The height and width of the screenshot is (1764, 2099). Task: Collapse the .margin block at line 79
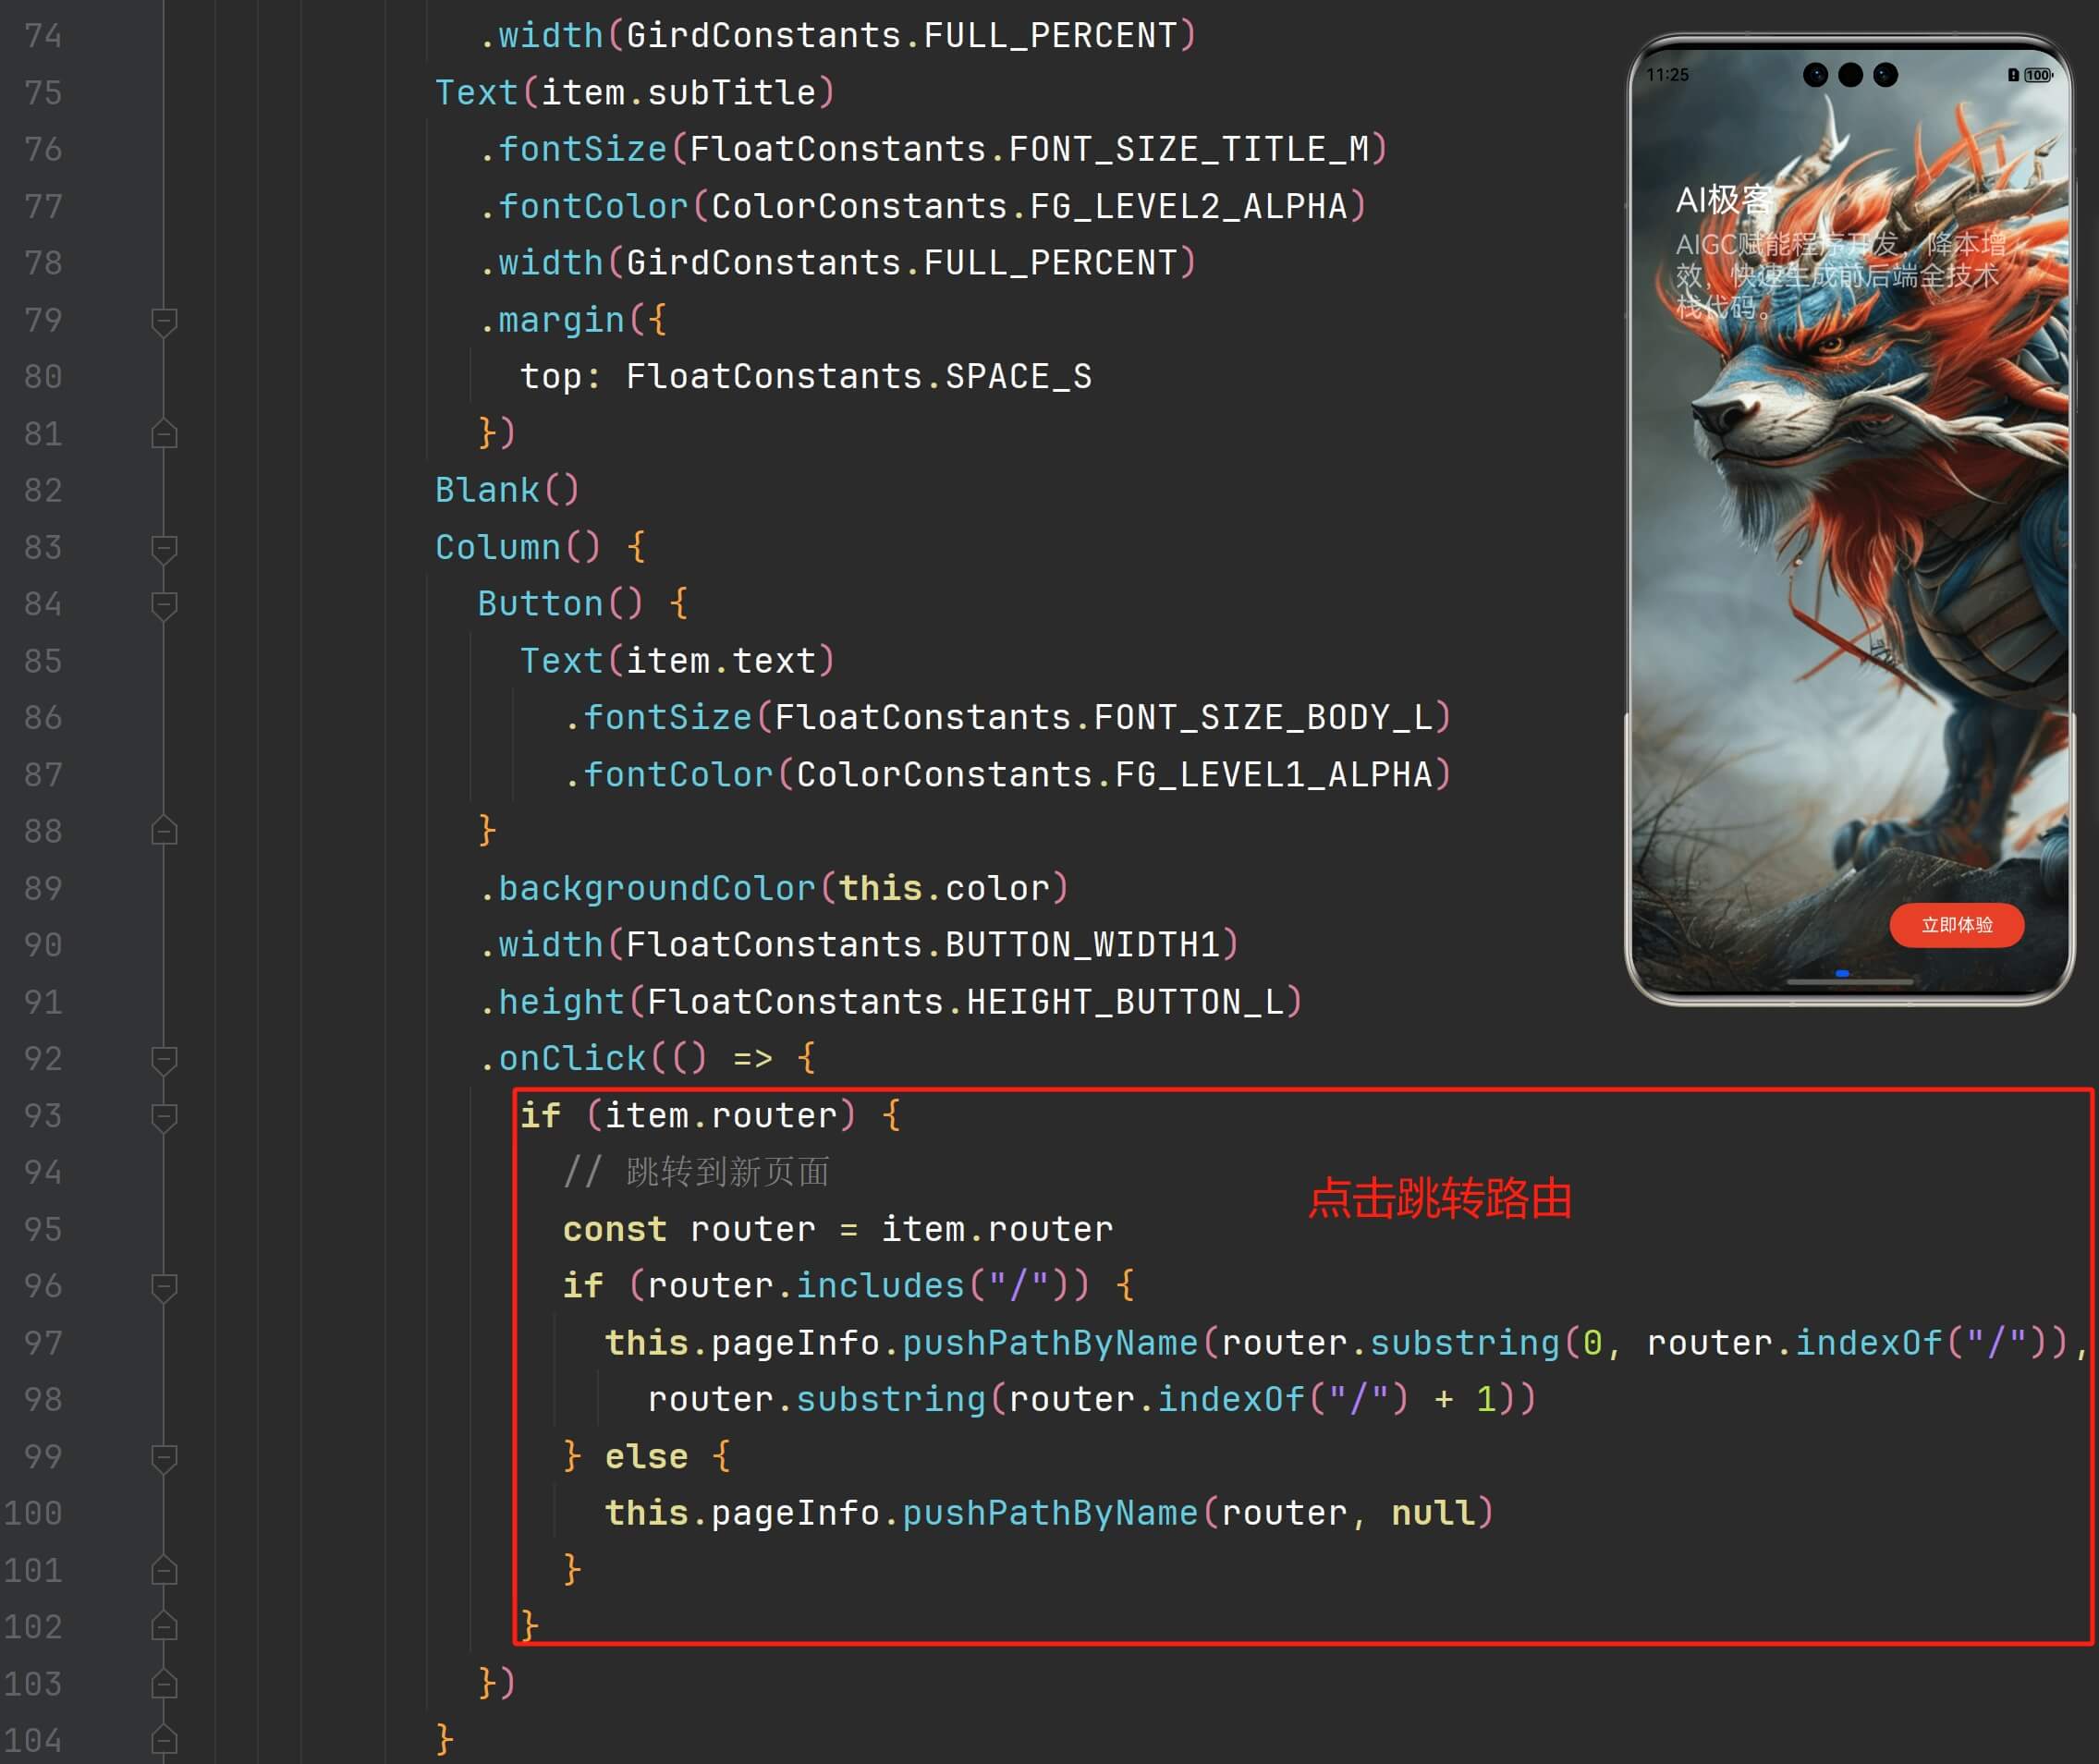pyautogui.click(x=164, y=321)
